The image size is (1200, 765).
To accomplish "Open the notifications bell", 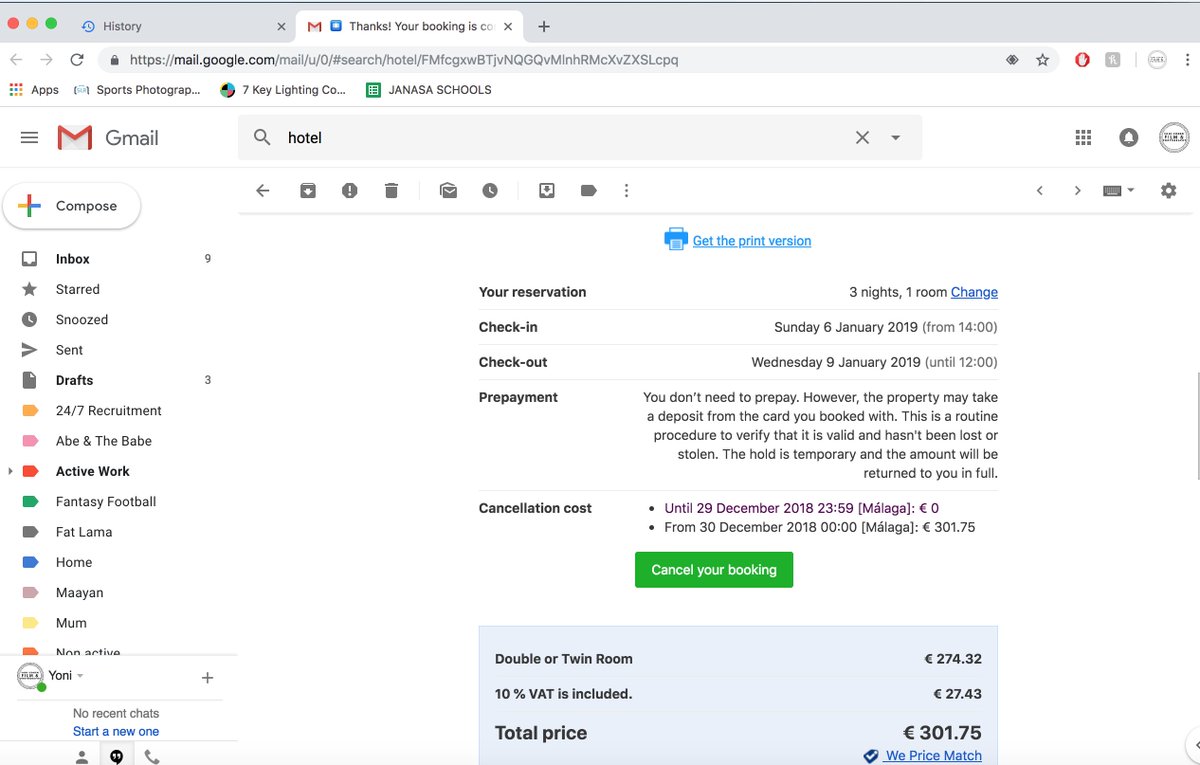I will tap(1129, 138).
